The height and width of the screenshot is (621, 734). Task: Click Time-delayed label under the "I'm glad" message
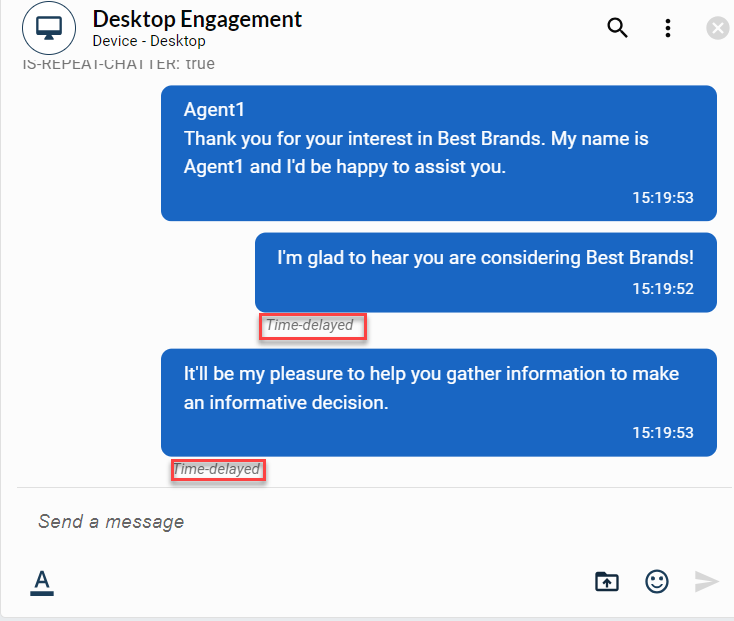tap(310, 325)
